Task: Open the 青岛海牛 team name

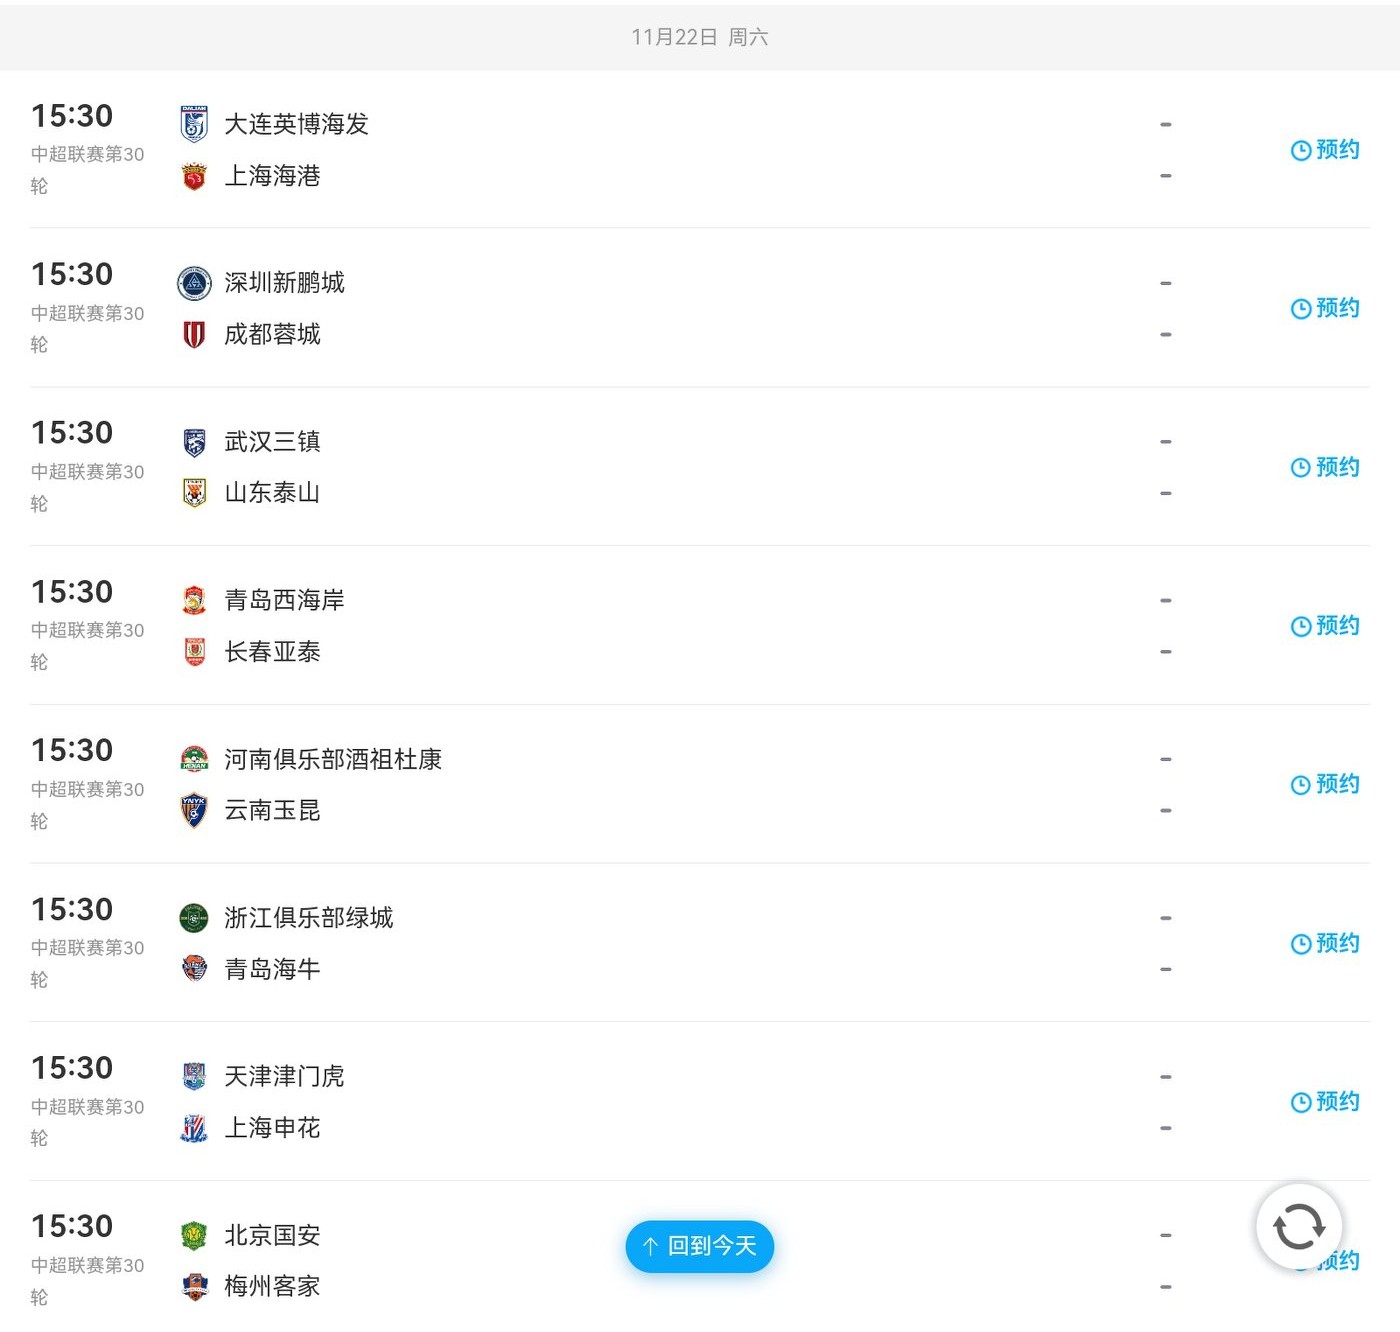Action: click(272, 969)
